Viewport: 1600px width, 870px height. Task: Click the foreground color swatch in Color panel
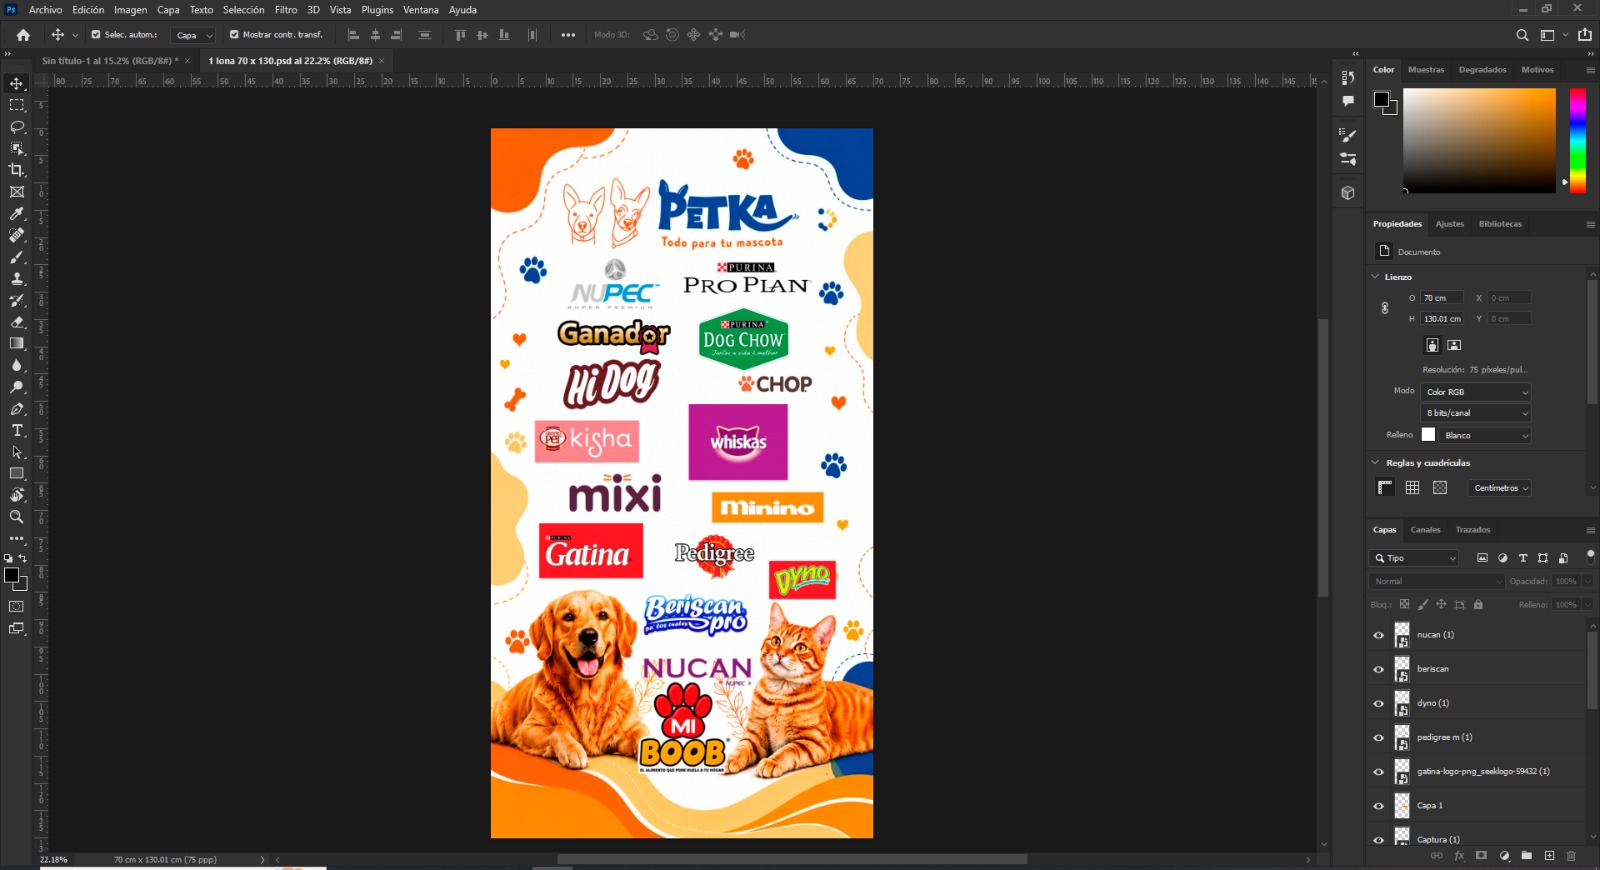1381,99
